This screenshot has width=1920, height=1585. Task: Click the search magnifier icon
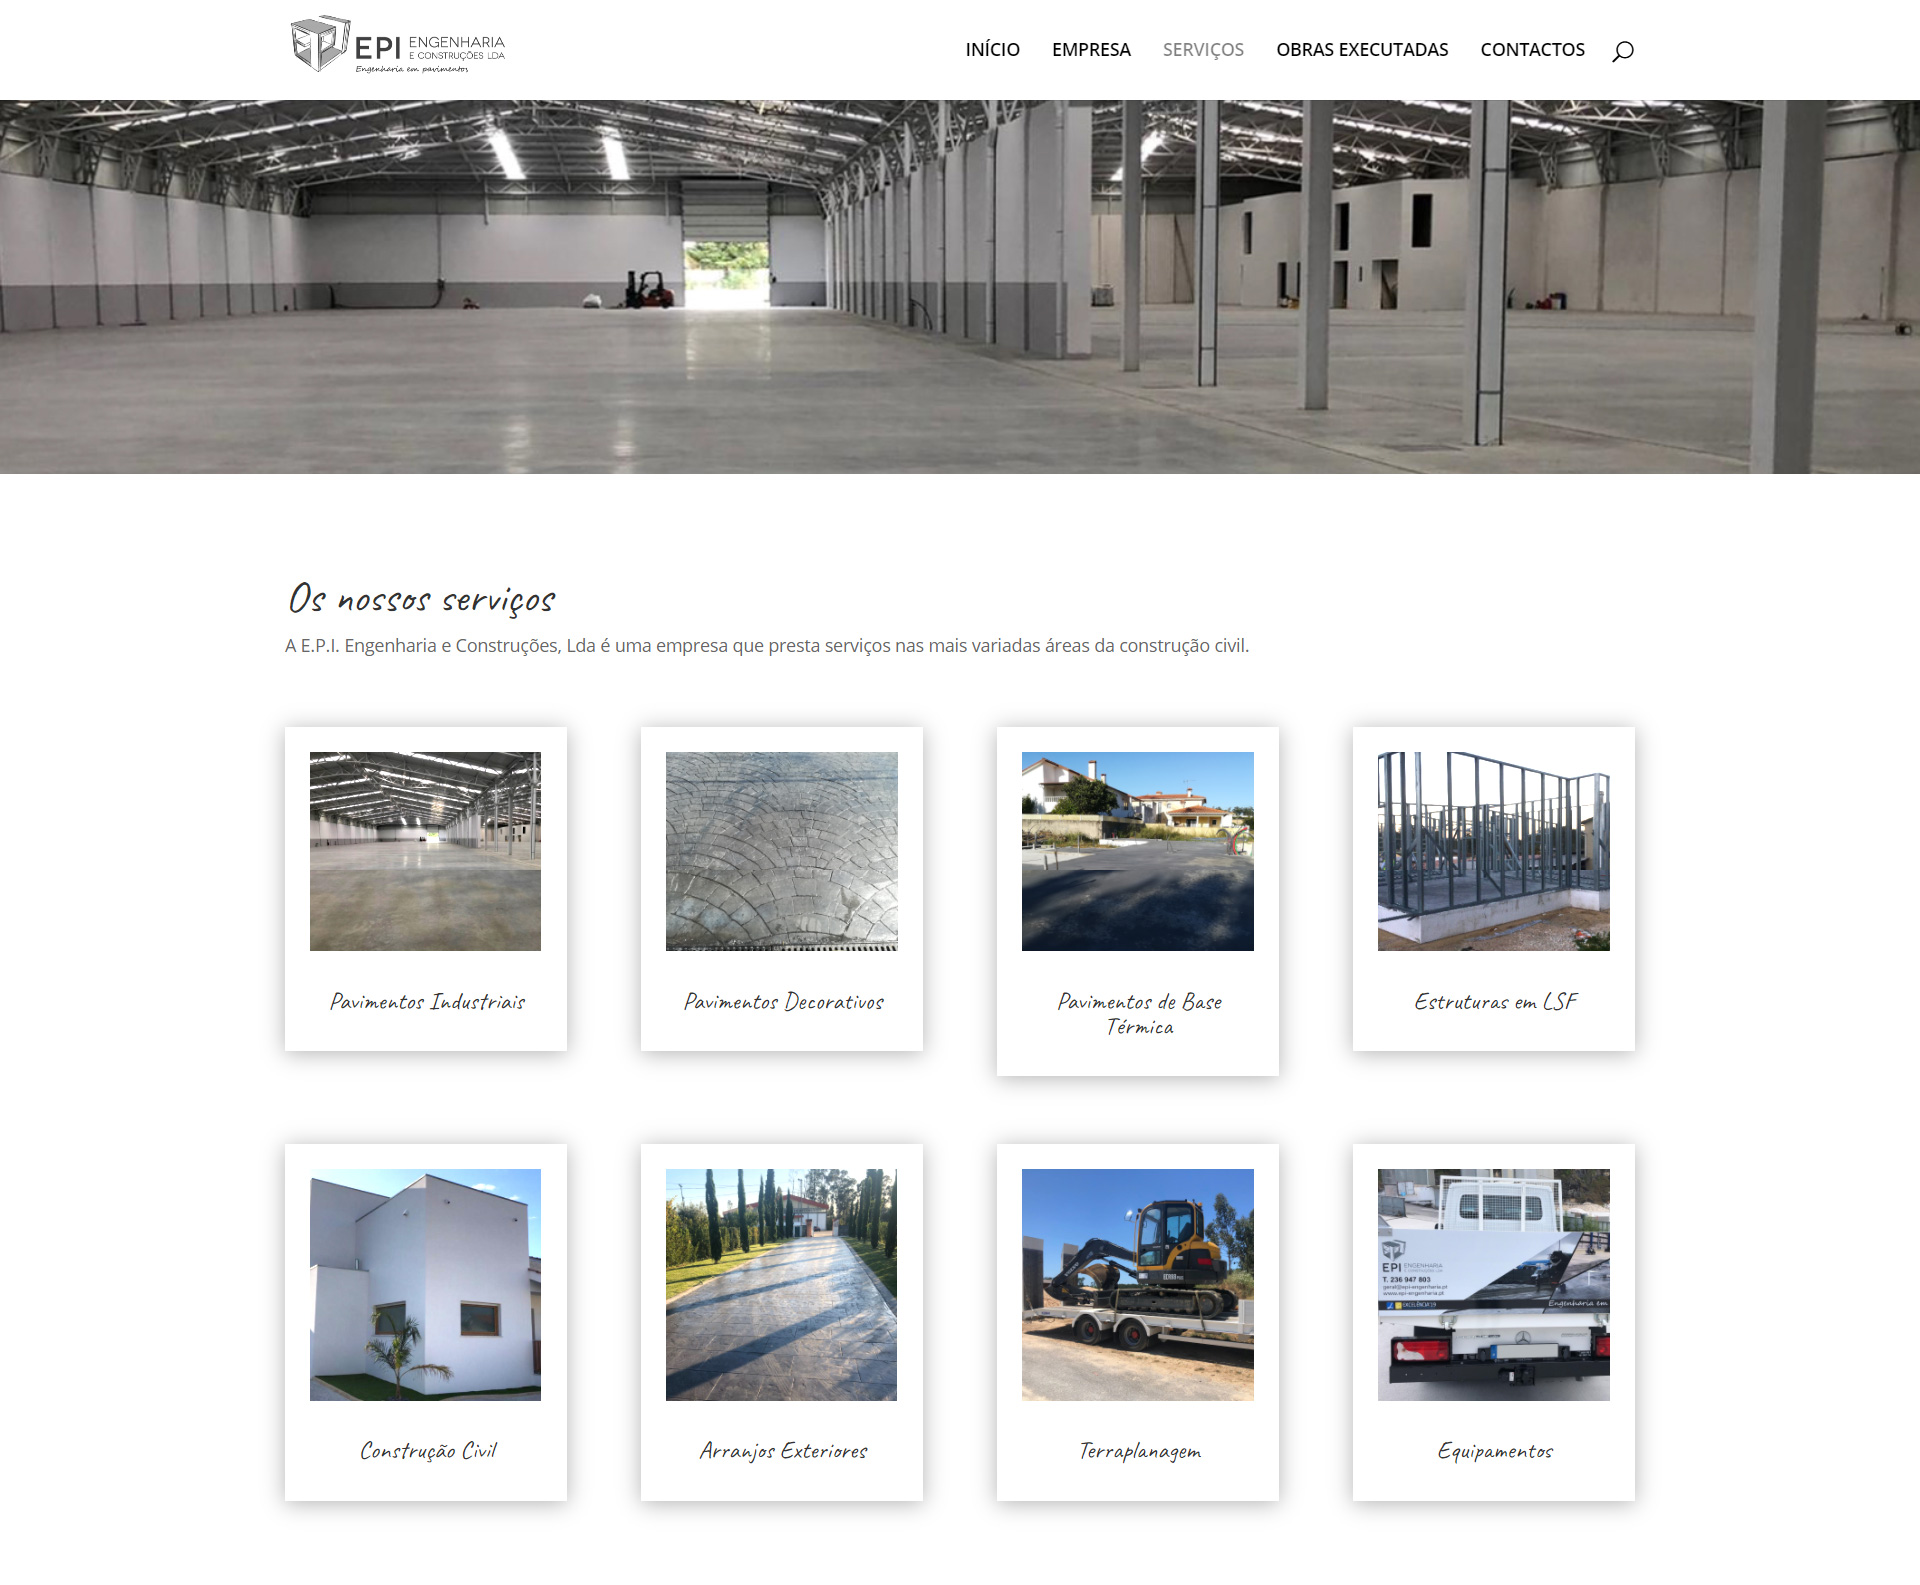click(x=1622, y=51)
